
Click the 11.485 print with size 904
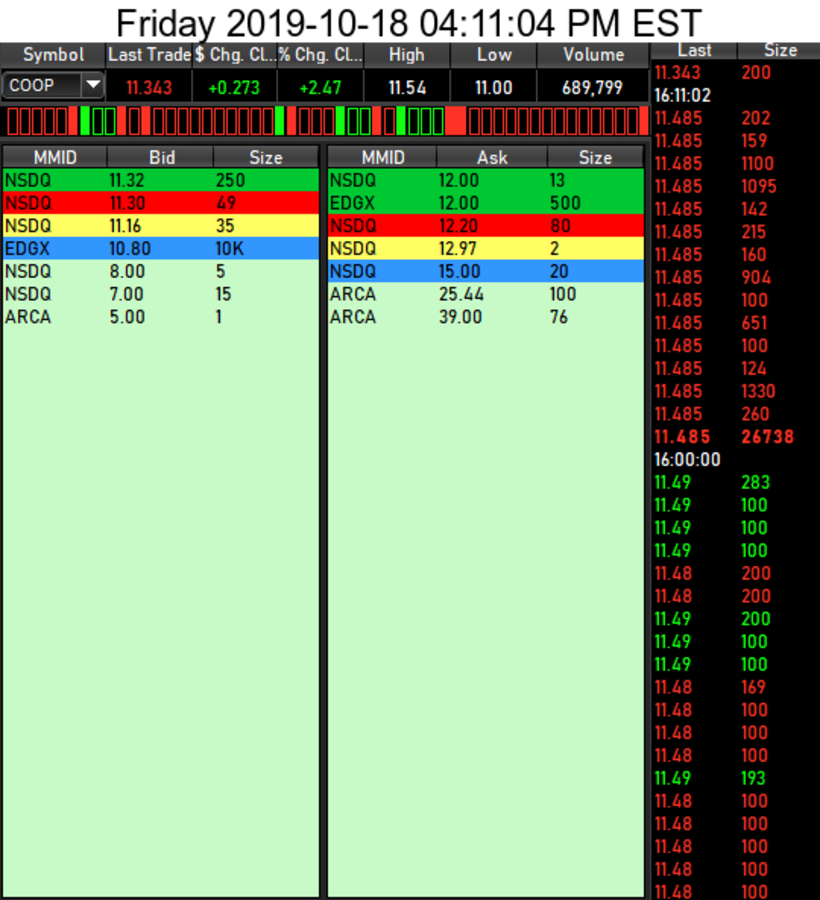(736, 278)
